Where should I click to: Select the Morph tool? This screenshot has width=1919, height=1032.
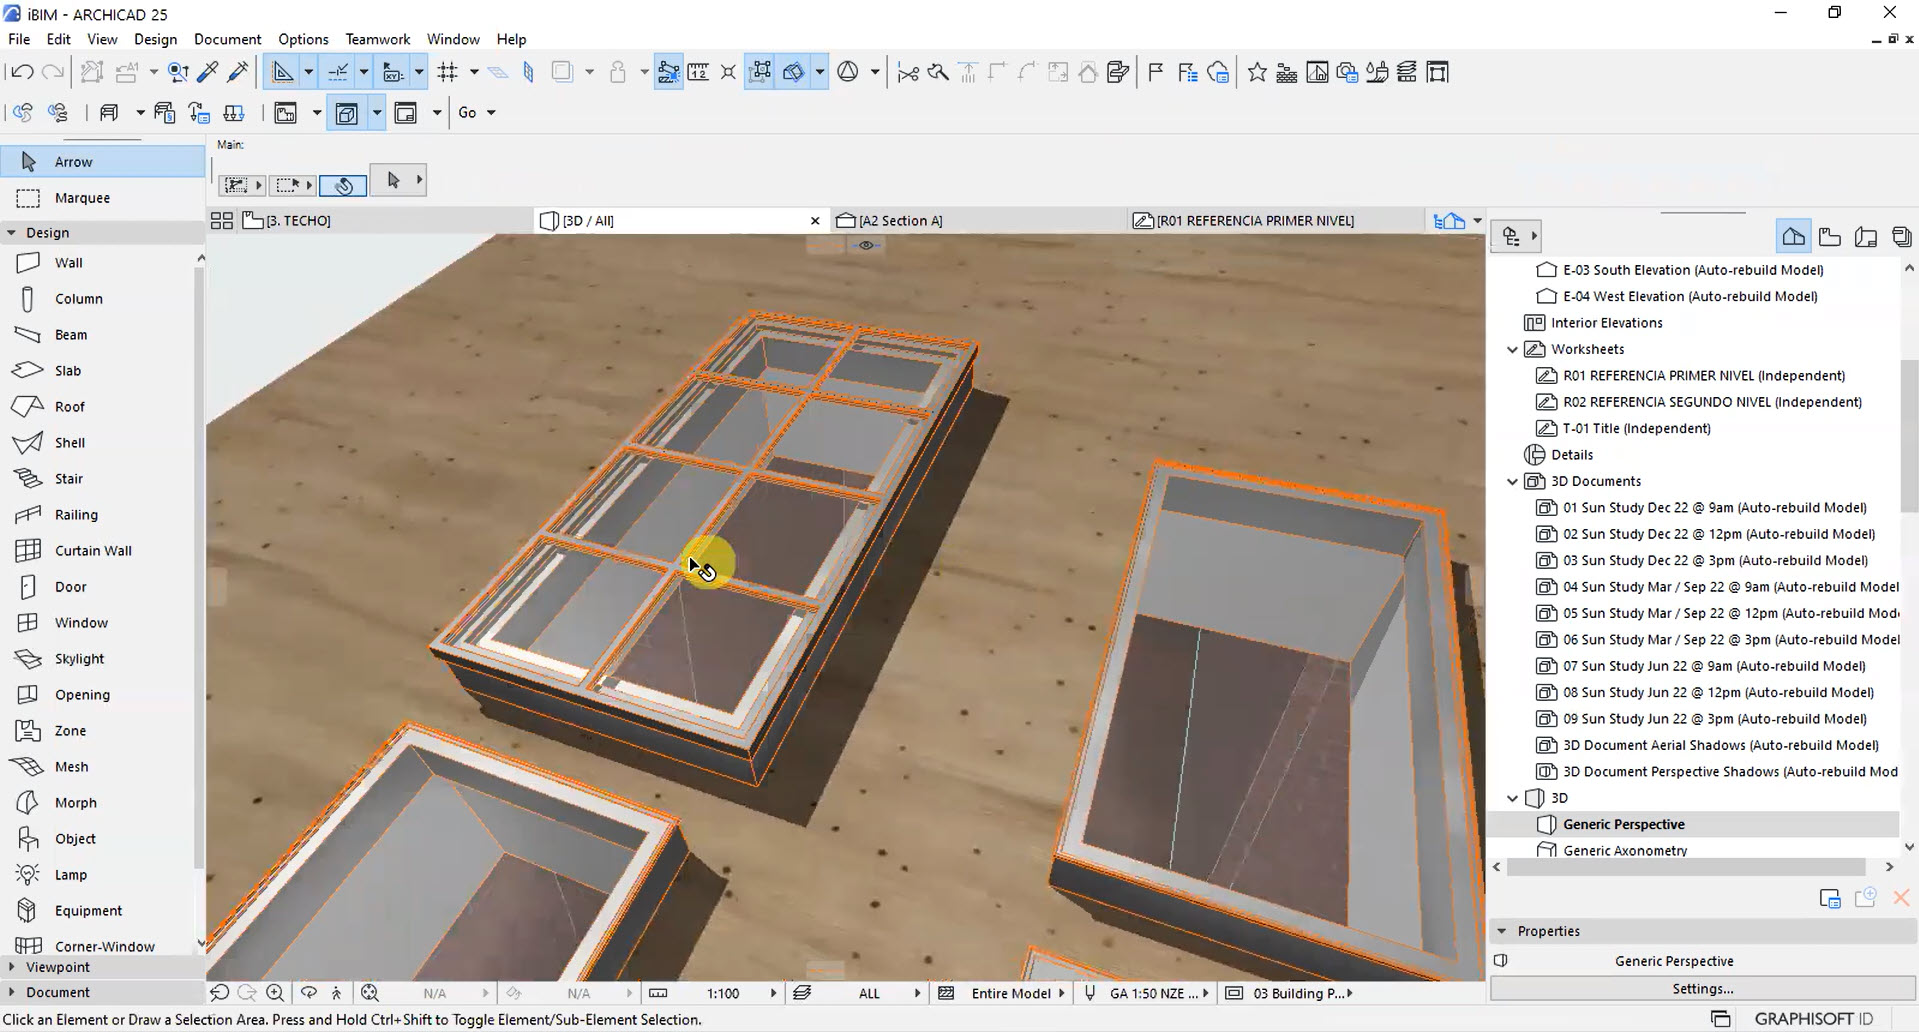73,802
